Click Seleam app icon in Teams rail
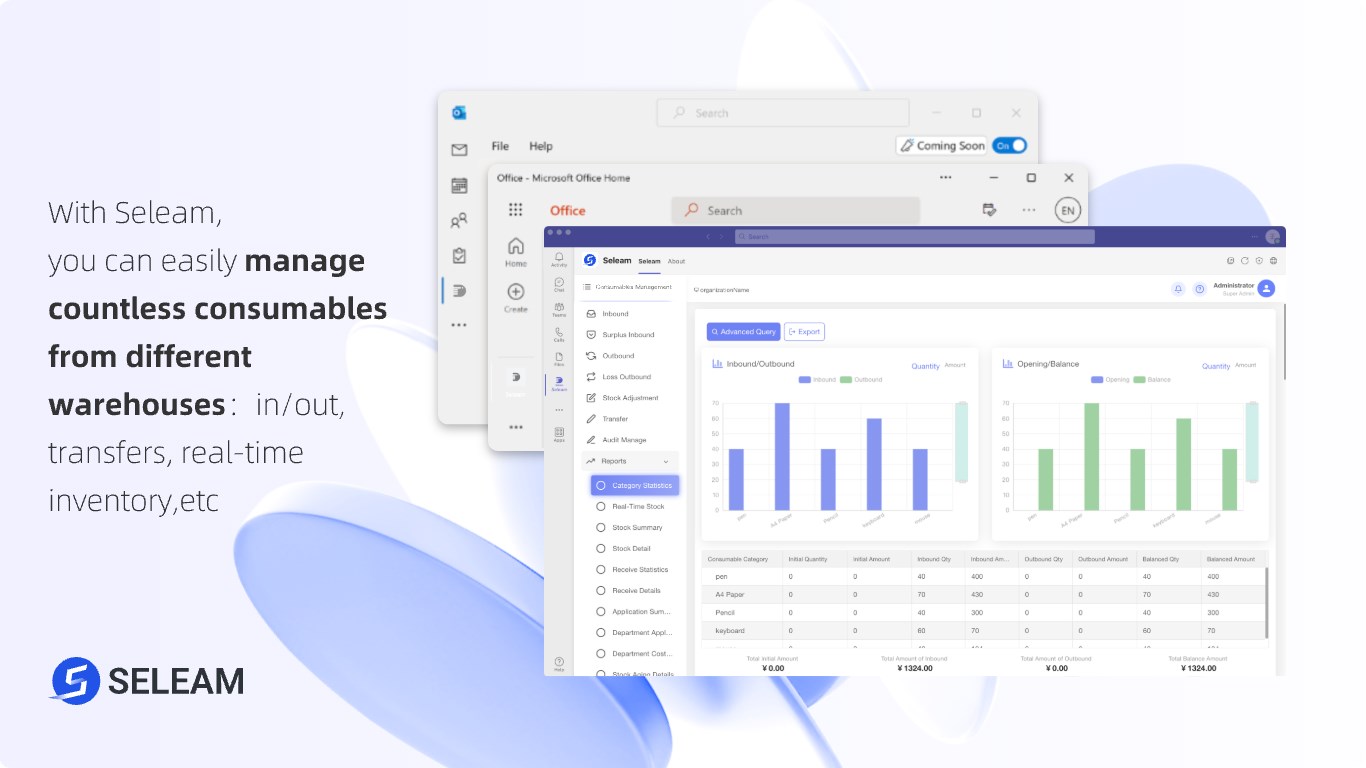This screenshot has width=1366, height=768. tap(559, 383)
